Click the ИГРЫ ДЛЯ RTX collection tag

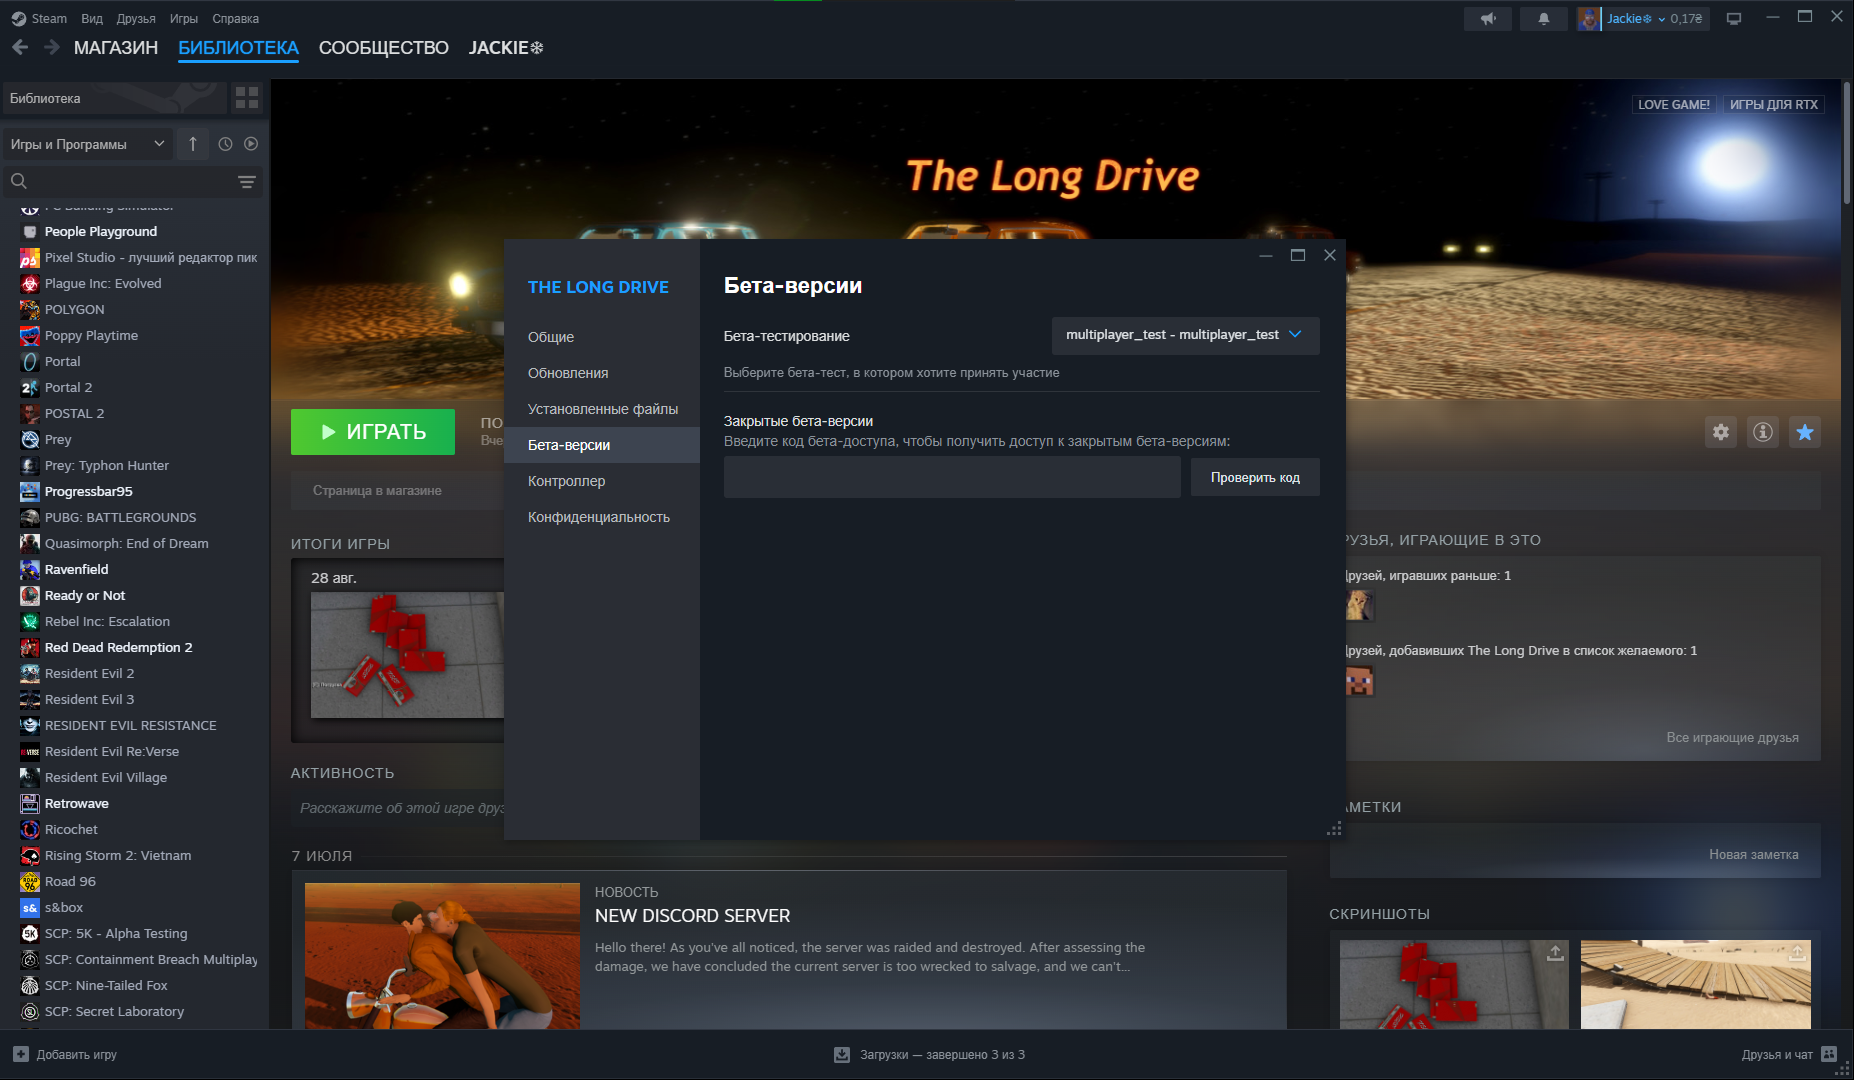[1774, 104]
